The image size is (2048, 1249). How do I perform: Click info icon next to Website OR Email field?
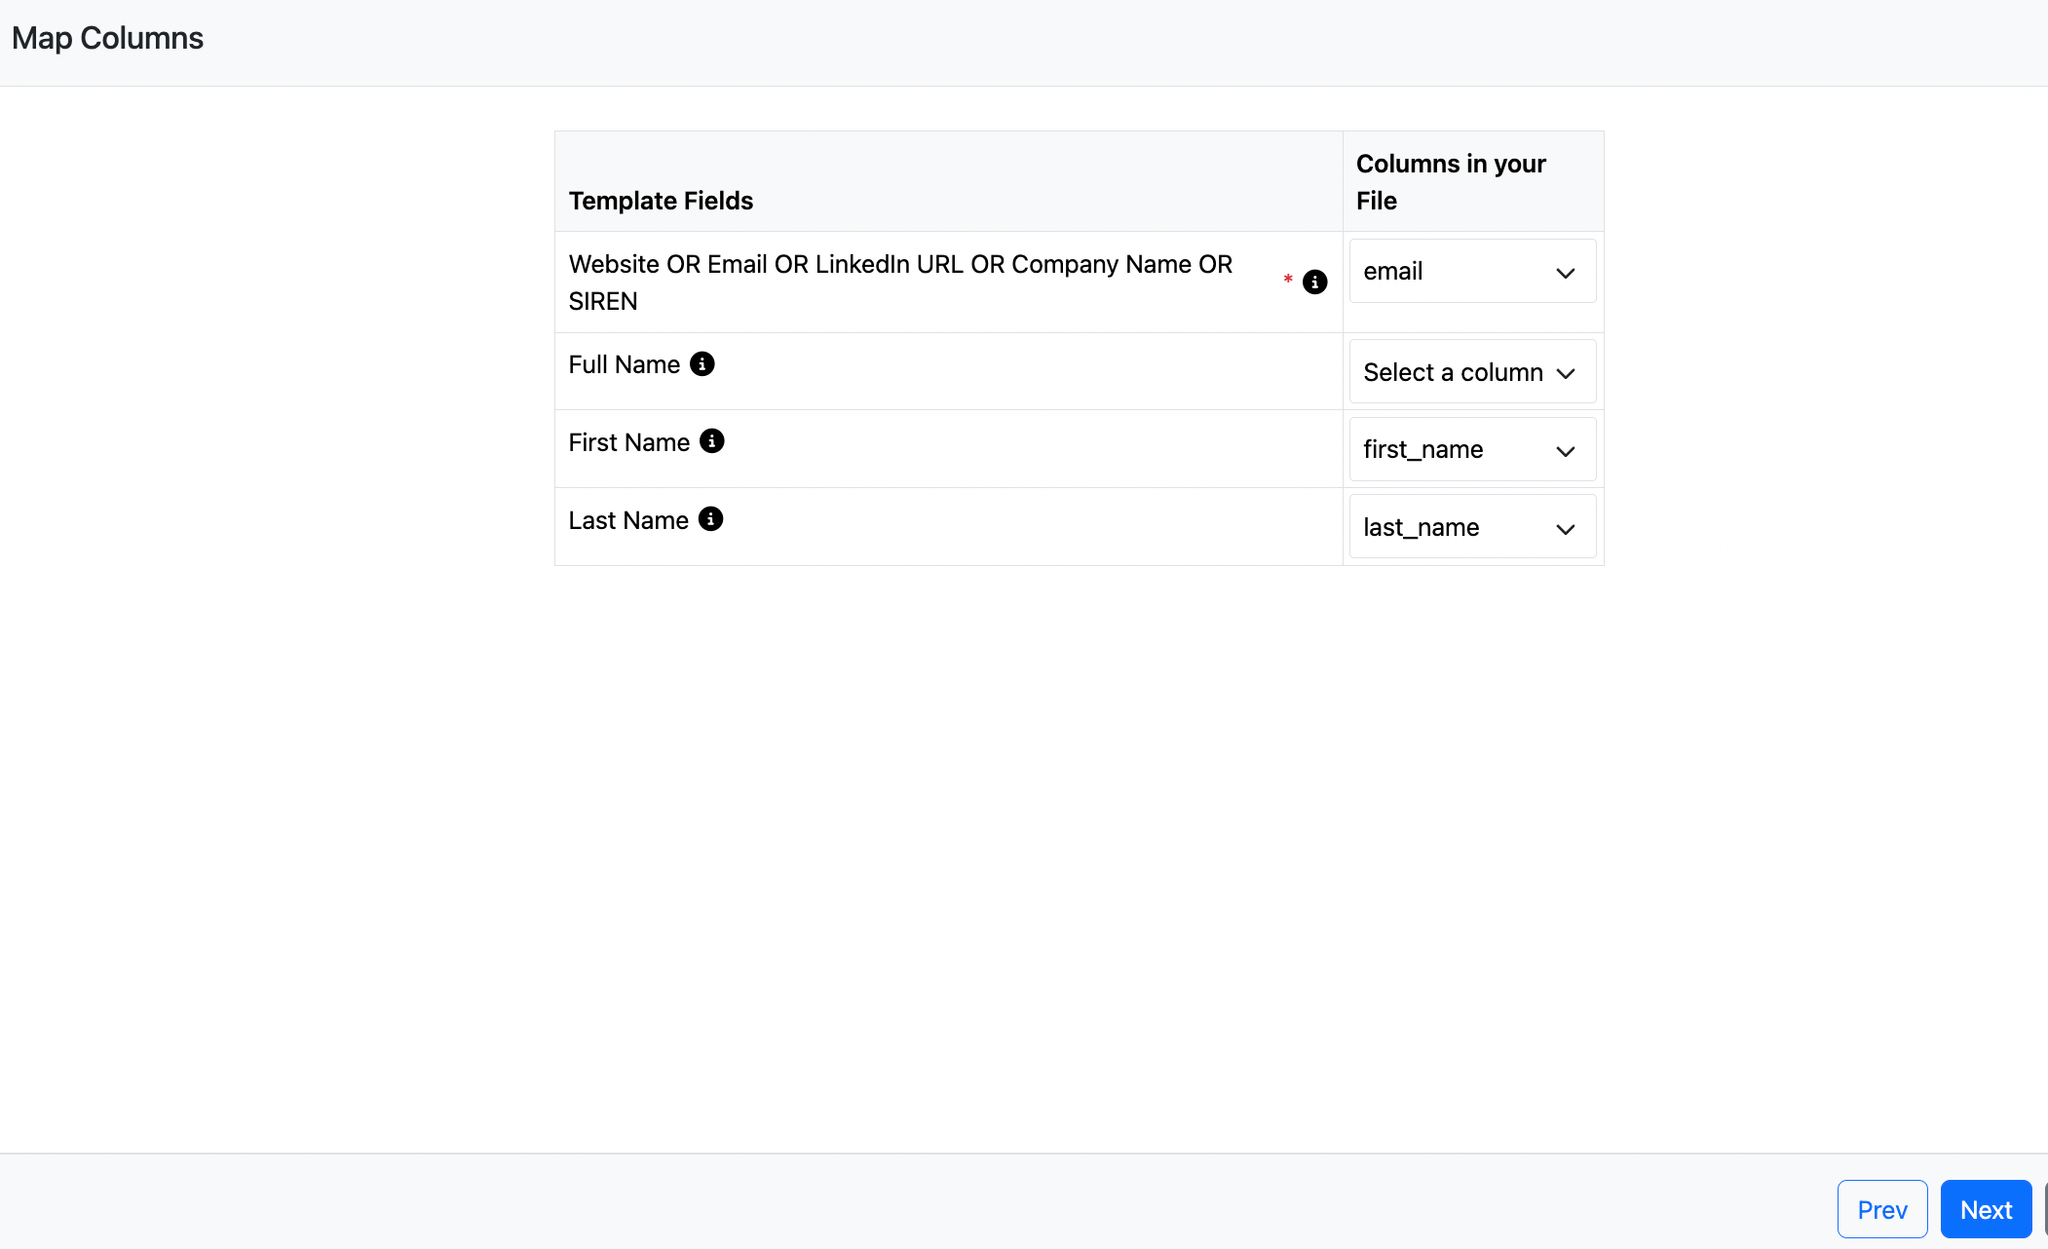click(1314, 282)
